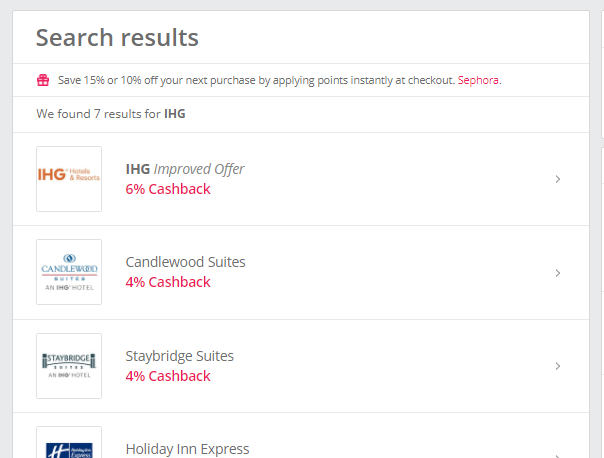Follow the Sephora link in the promo banner
This screenshot has width=604, height=458.
coord(478,80)
